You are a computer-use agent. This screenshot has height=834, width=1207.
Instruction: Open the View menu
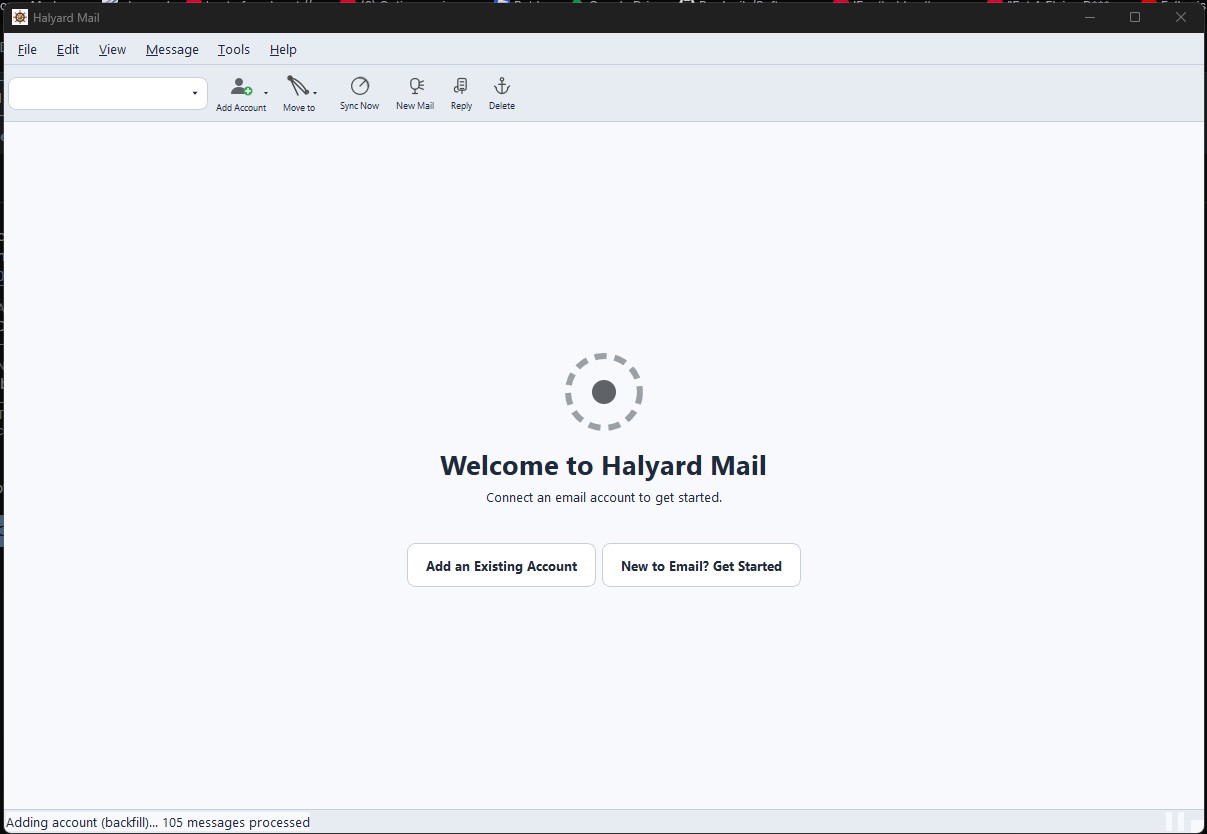(x=112, y=49)
